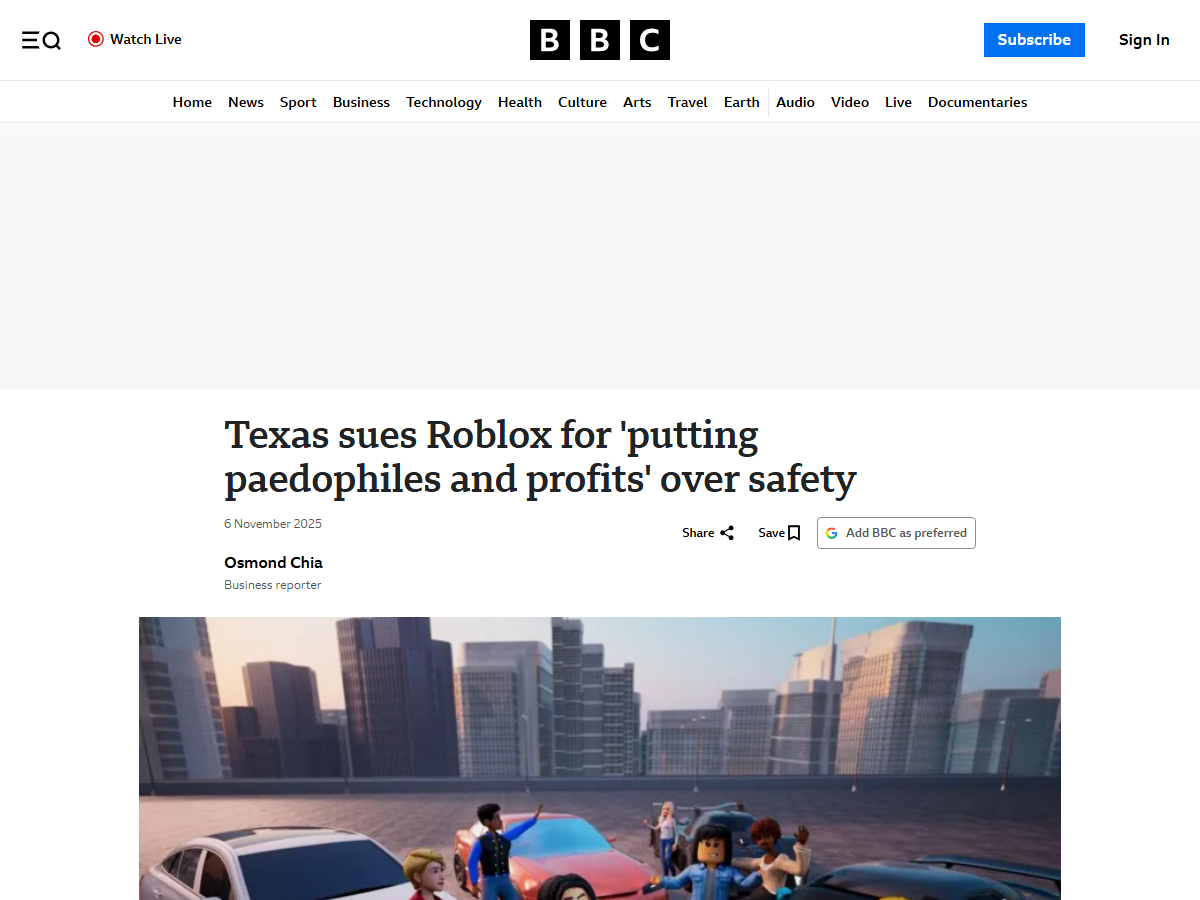The height and width of the screenshot is (900, 1200).
Task: Open the Culture section
Action: click(582, 102)
